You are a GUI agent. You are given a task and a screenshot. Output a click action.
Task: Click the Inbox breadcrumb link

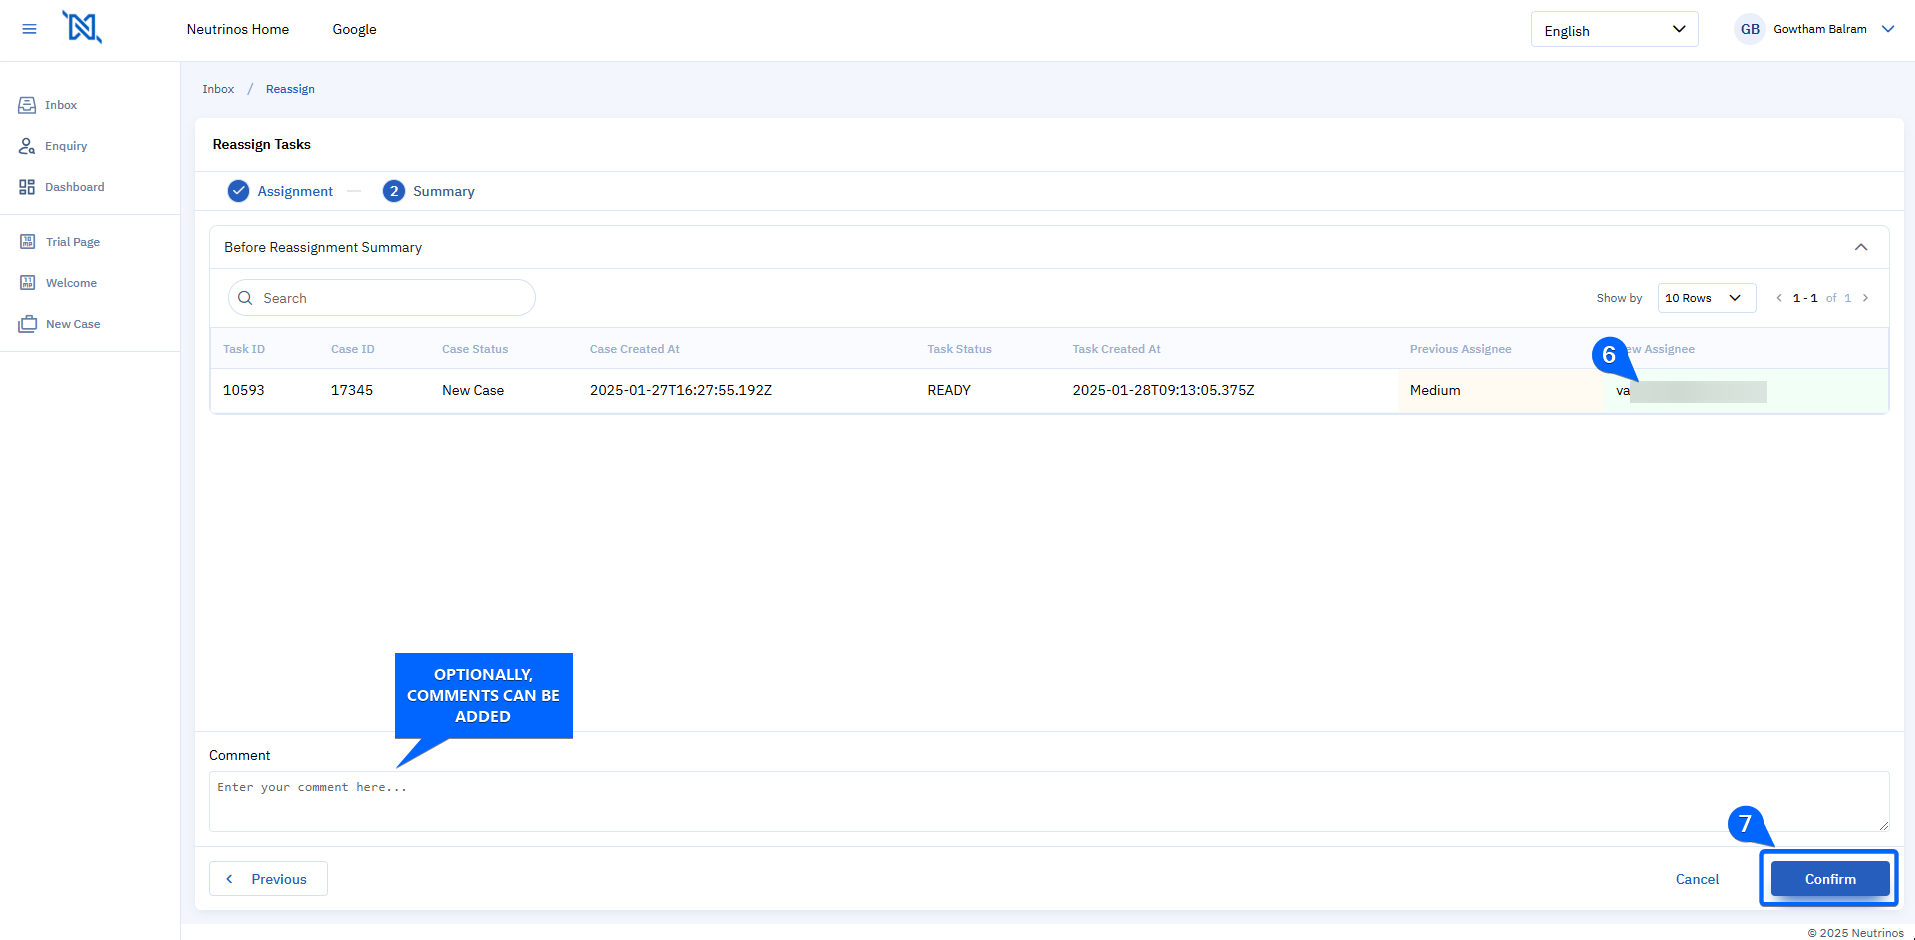[218, 89]
